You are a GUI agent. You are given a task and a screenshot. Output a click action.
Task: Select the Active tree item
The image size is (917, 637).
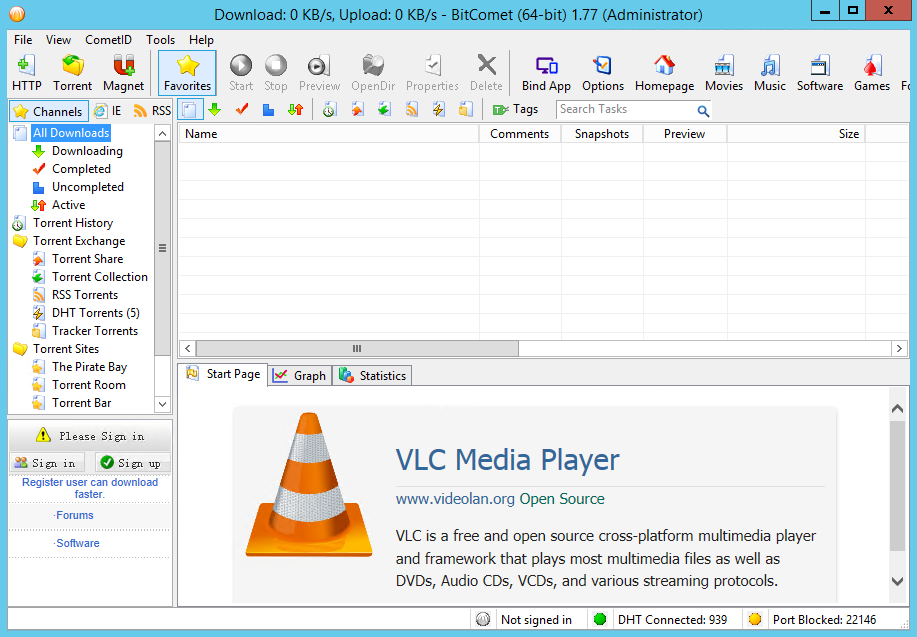[x=68, y=205]
